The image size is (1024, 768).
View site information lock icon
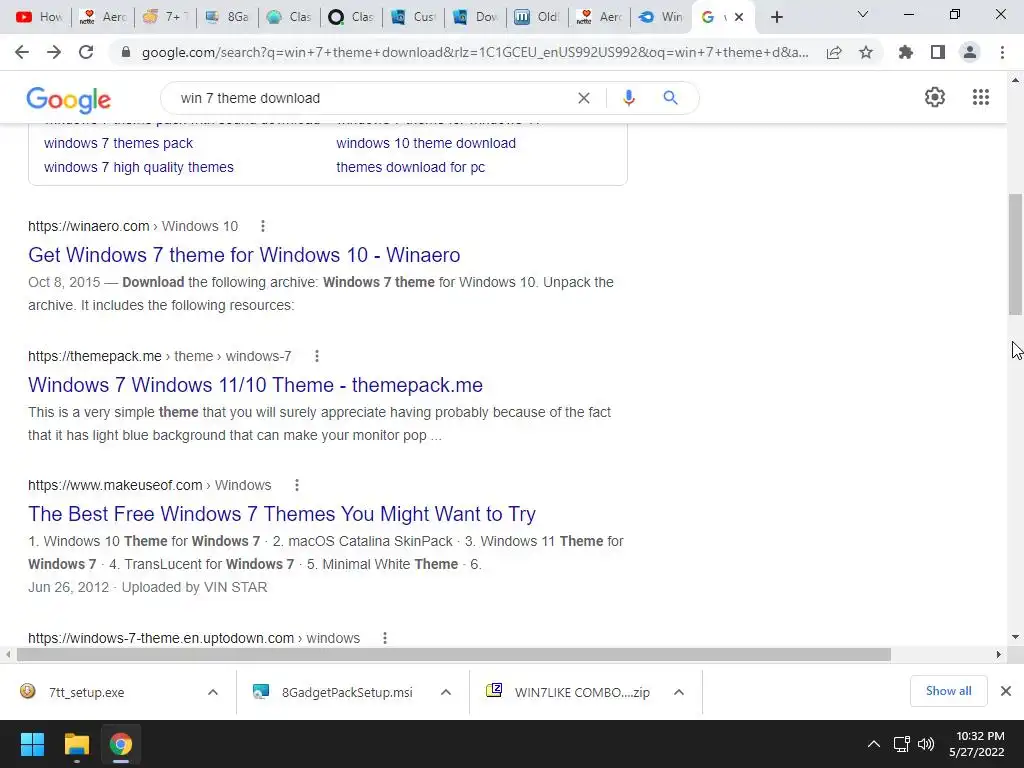click(126, 52)
